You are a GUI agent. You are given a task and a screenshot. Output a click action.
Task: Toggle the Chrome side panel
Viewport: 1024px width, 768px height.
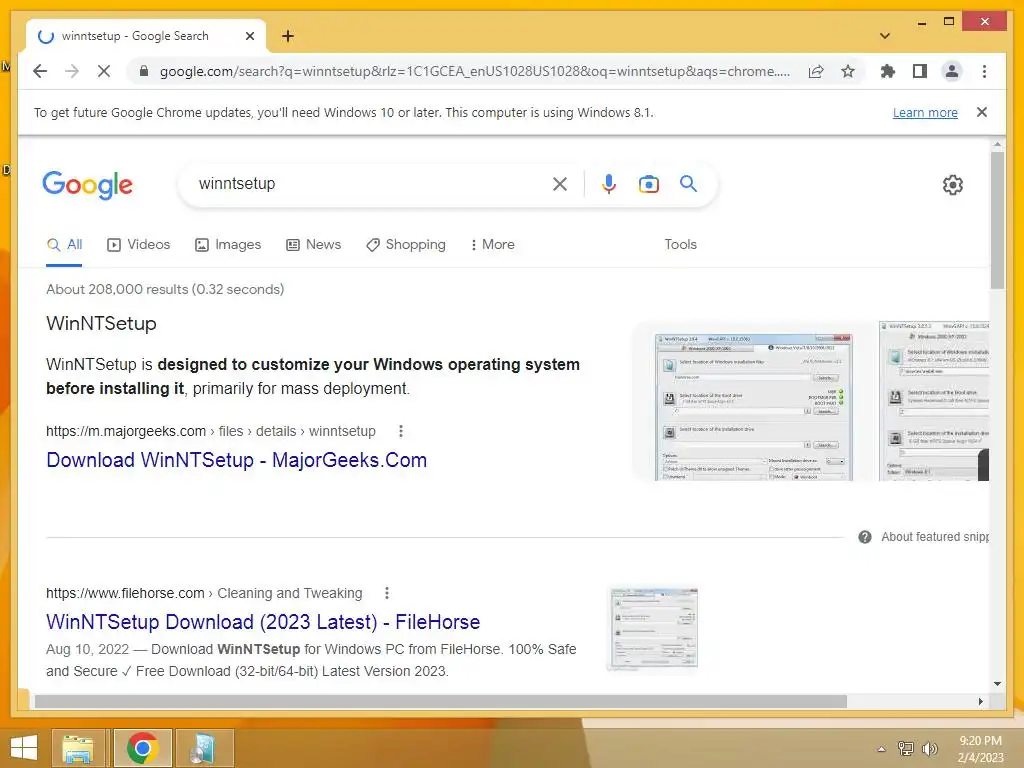click(x=920, y=71)
